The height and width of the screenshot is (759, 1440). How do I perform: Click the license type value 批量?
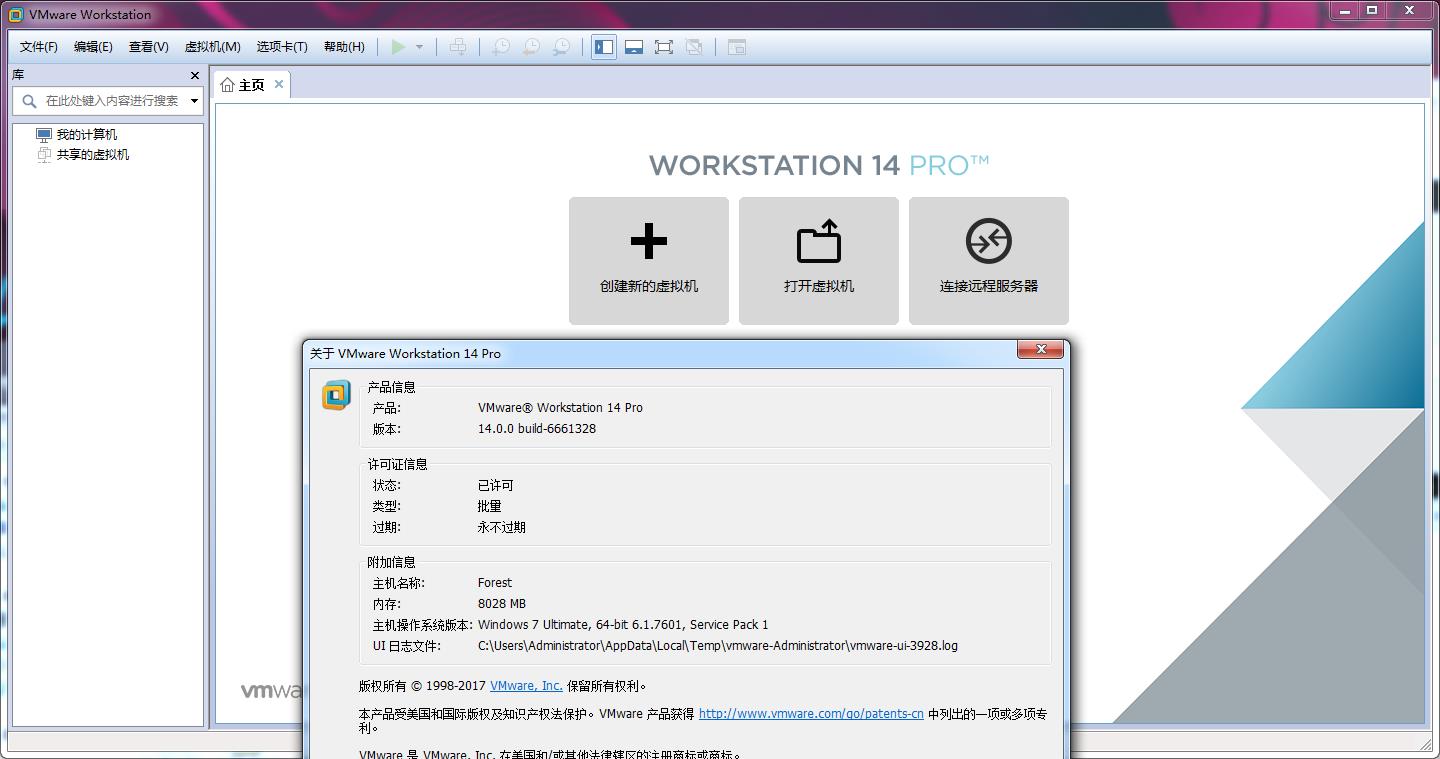pyautogui.click(x=489, y=507)
